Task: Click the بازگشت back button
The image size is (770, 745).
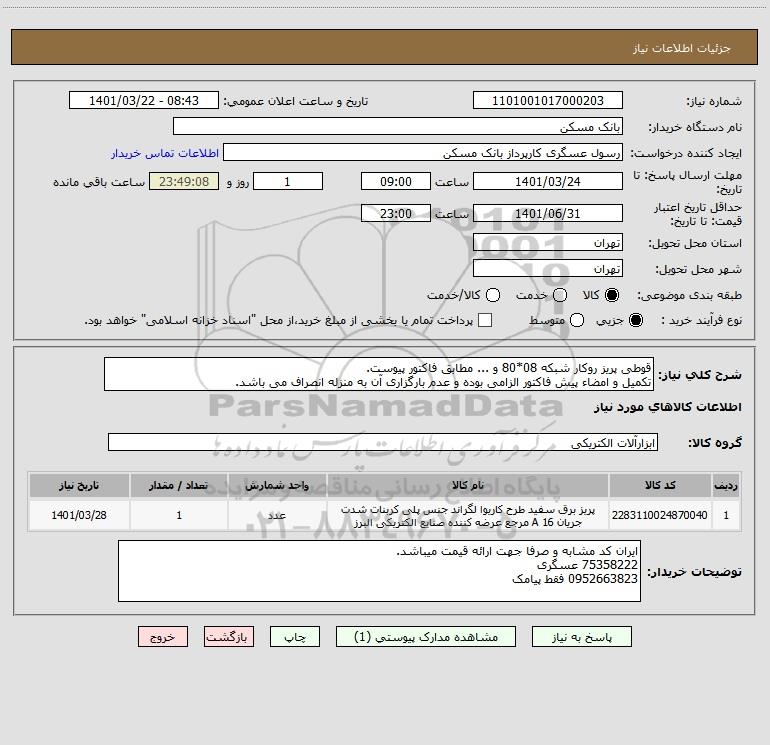Action: pos(229,637)
